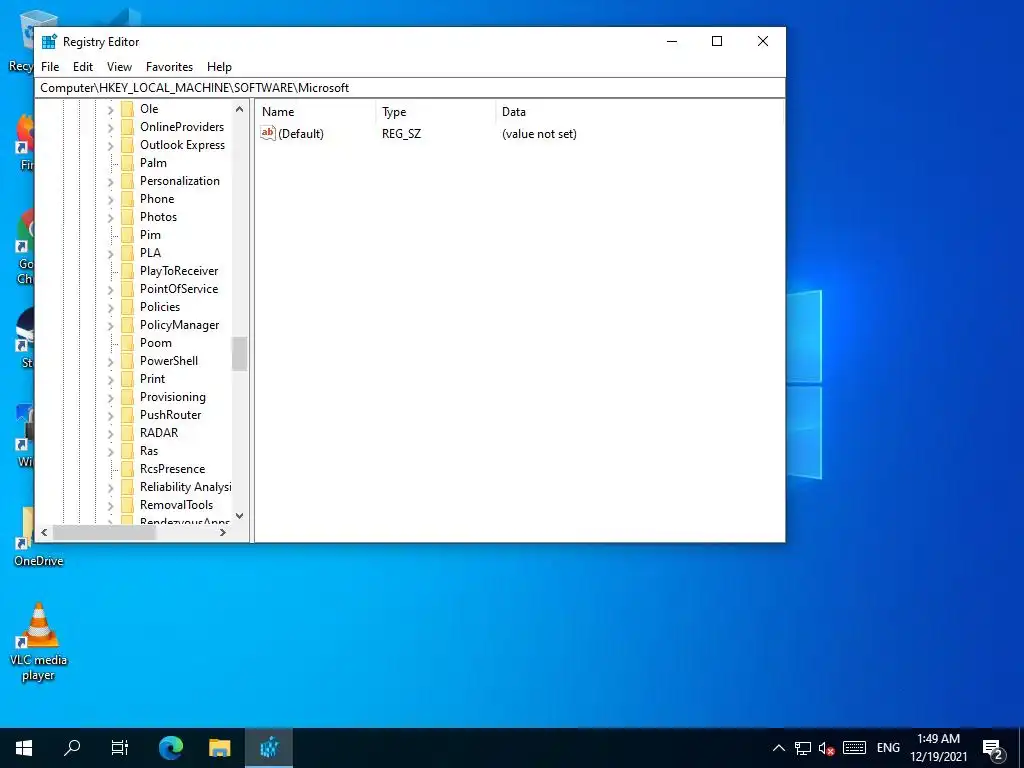1024x768 pixels.
Task: Select the RcsPresence key
Action: click(x=172, y=469)
